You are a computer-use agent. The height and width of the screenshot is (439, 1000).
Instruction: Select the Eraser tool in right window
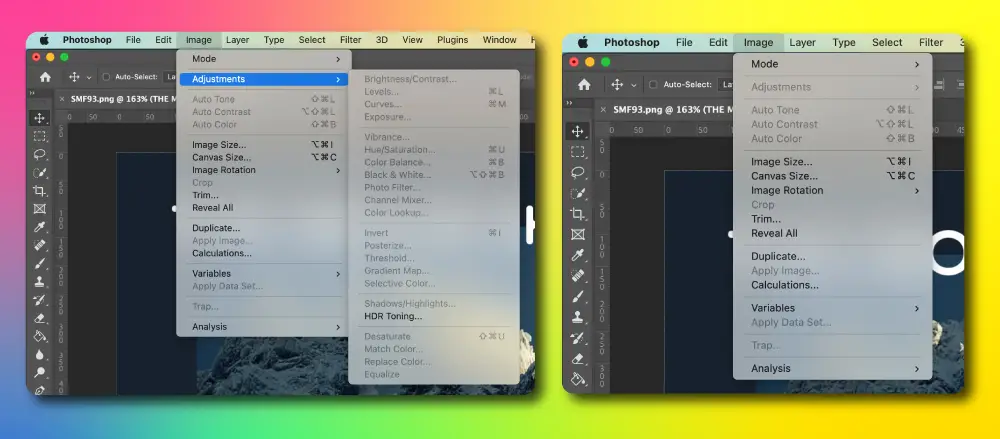[578, 359]
